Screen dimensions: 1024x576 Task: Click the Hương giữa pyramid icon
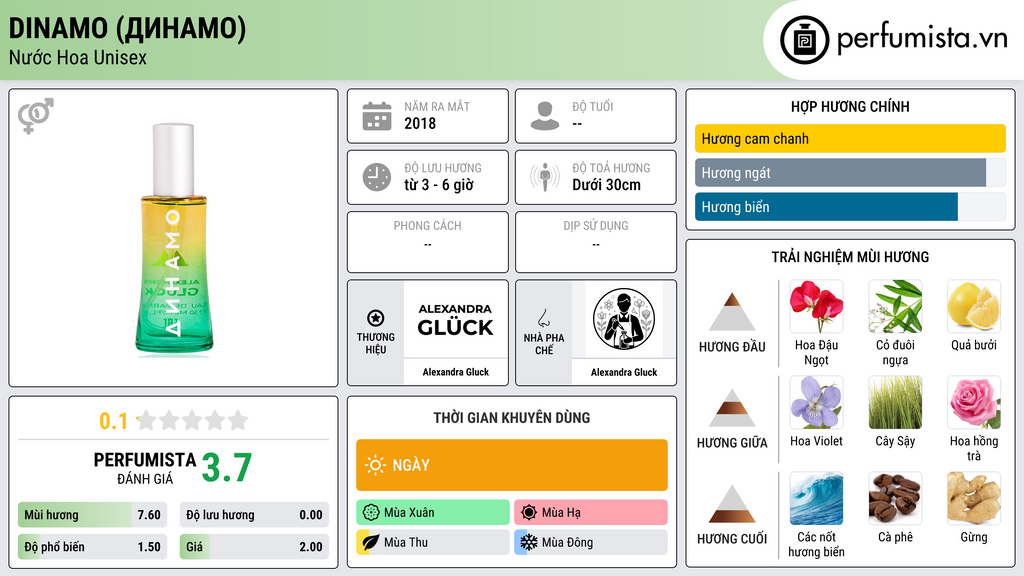(x=732, y=408)
